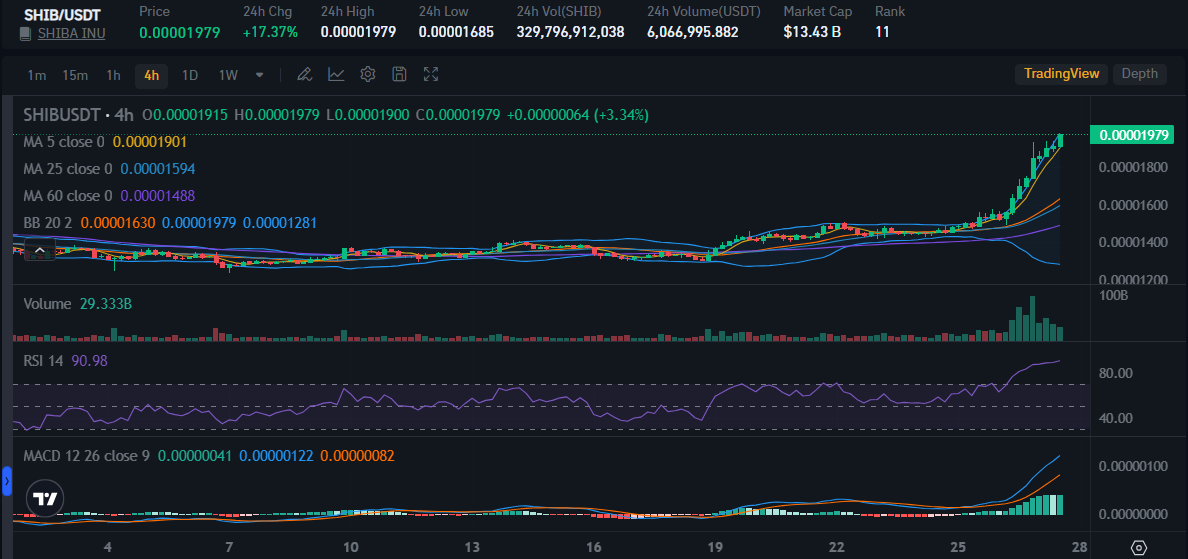Click the Volume value 29.333B
1188x559 pixels.
[x=106, y=304]
